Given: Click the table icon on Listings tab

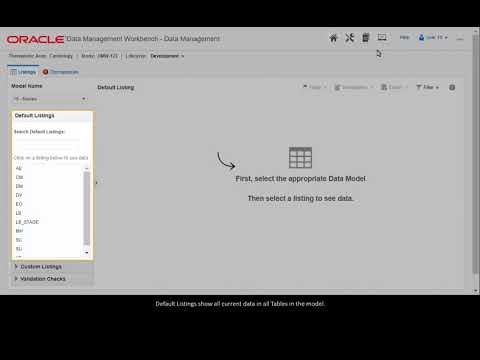Looking at the screenshot, I should click(13, 72).
